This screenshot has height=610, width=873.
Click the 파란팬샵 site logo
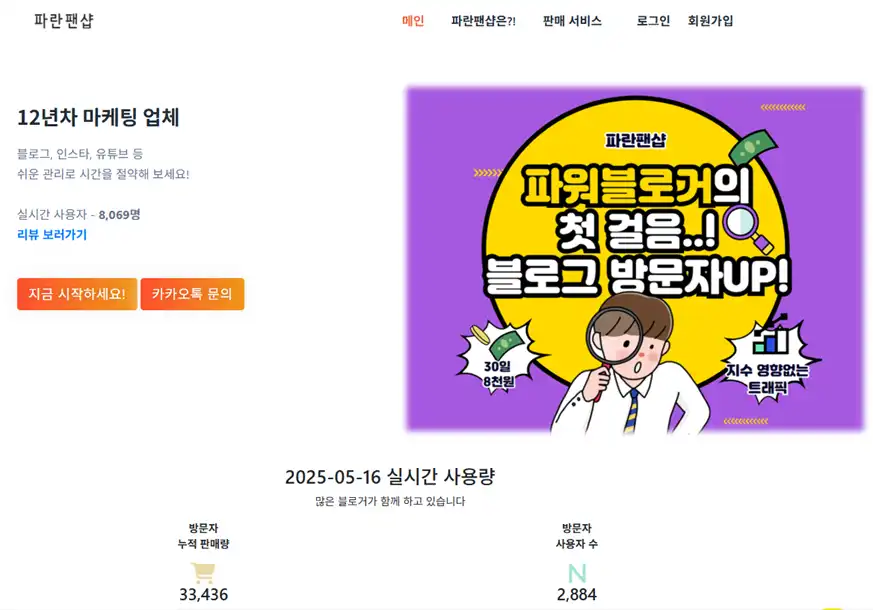pyautogui.click(x=63, y=21)
